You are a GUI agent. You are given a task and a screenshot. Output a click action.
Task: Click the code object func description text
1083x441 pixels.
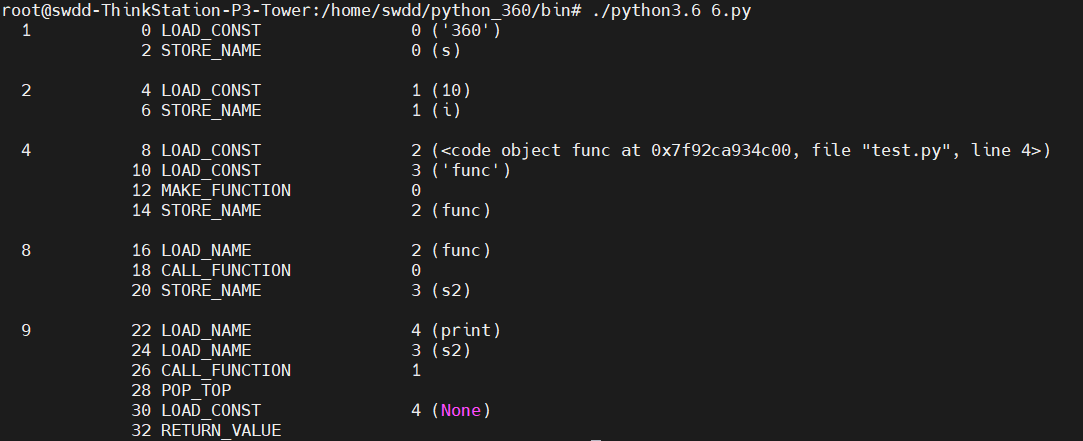click(x=742, y=150)
